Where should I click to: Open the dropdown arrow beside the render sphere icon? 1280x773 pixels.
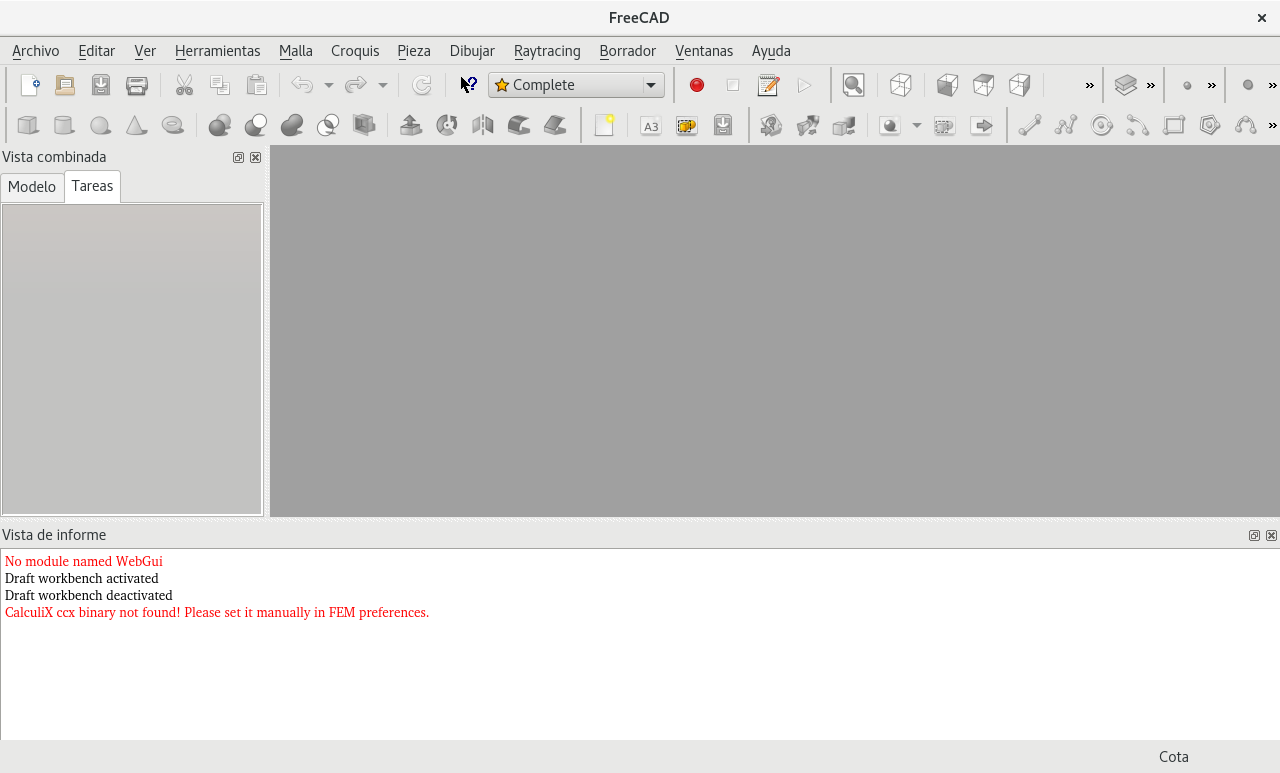(916, 125)
